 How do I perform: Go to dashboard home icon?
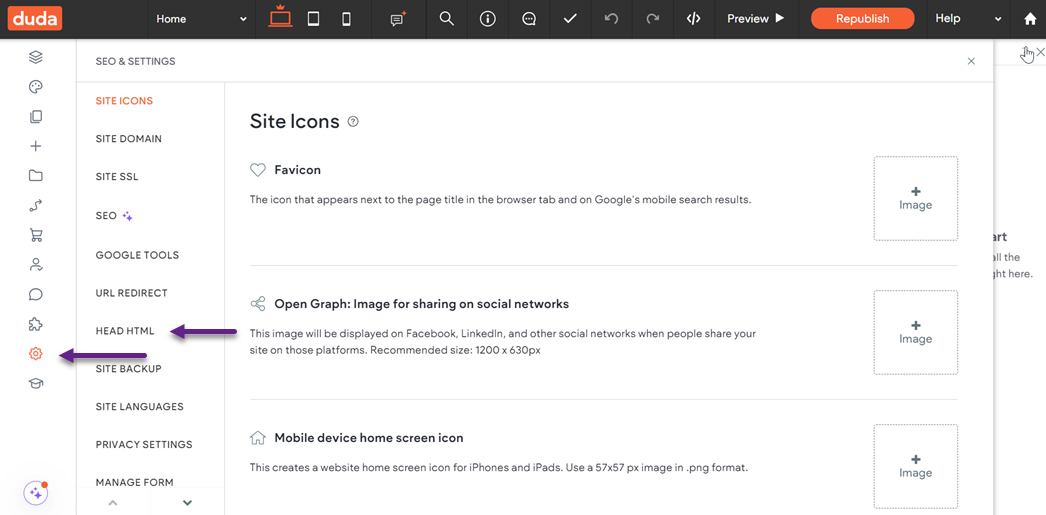pyautogui.click(x=1030, y=19)
